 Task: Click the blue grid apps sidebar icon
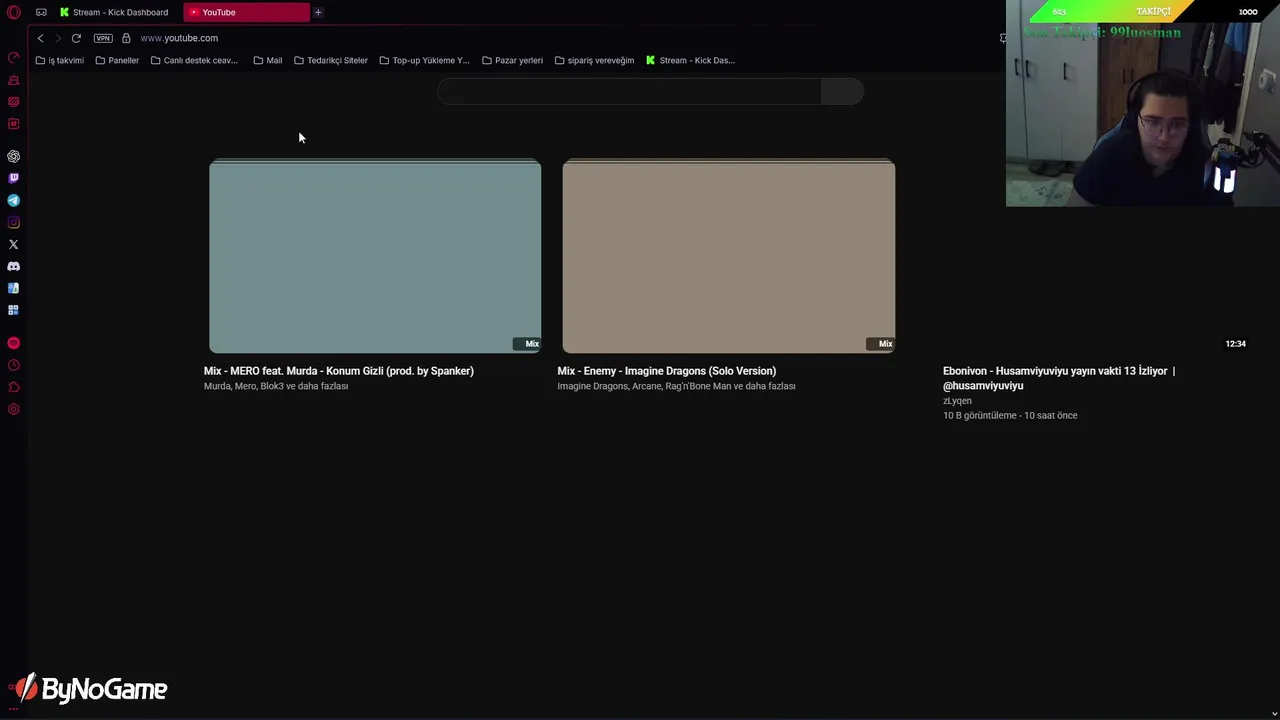pyautogui.click(x=13, y=310)
